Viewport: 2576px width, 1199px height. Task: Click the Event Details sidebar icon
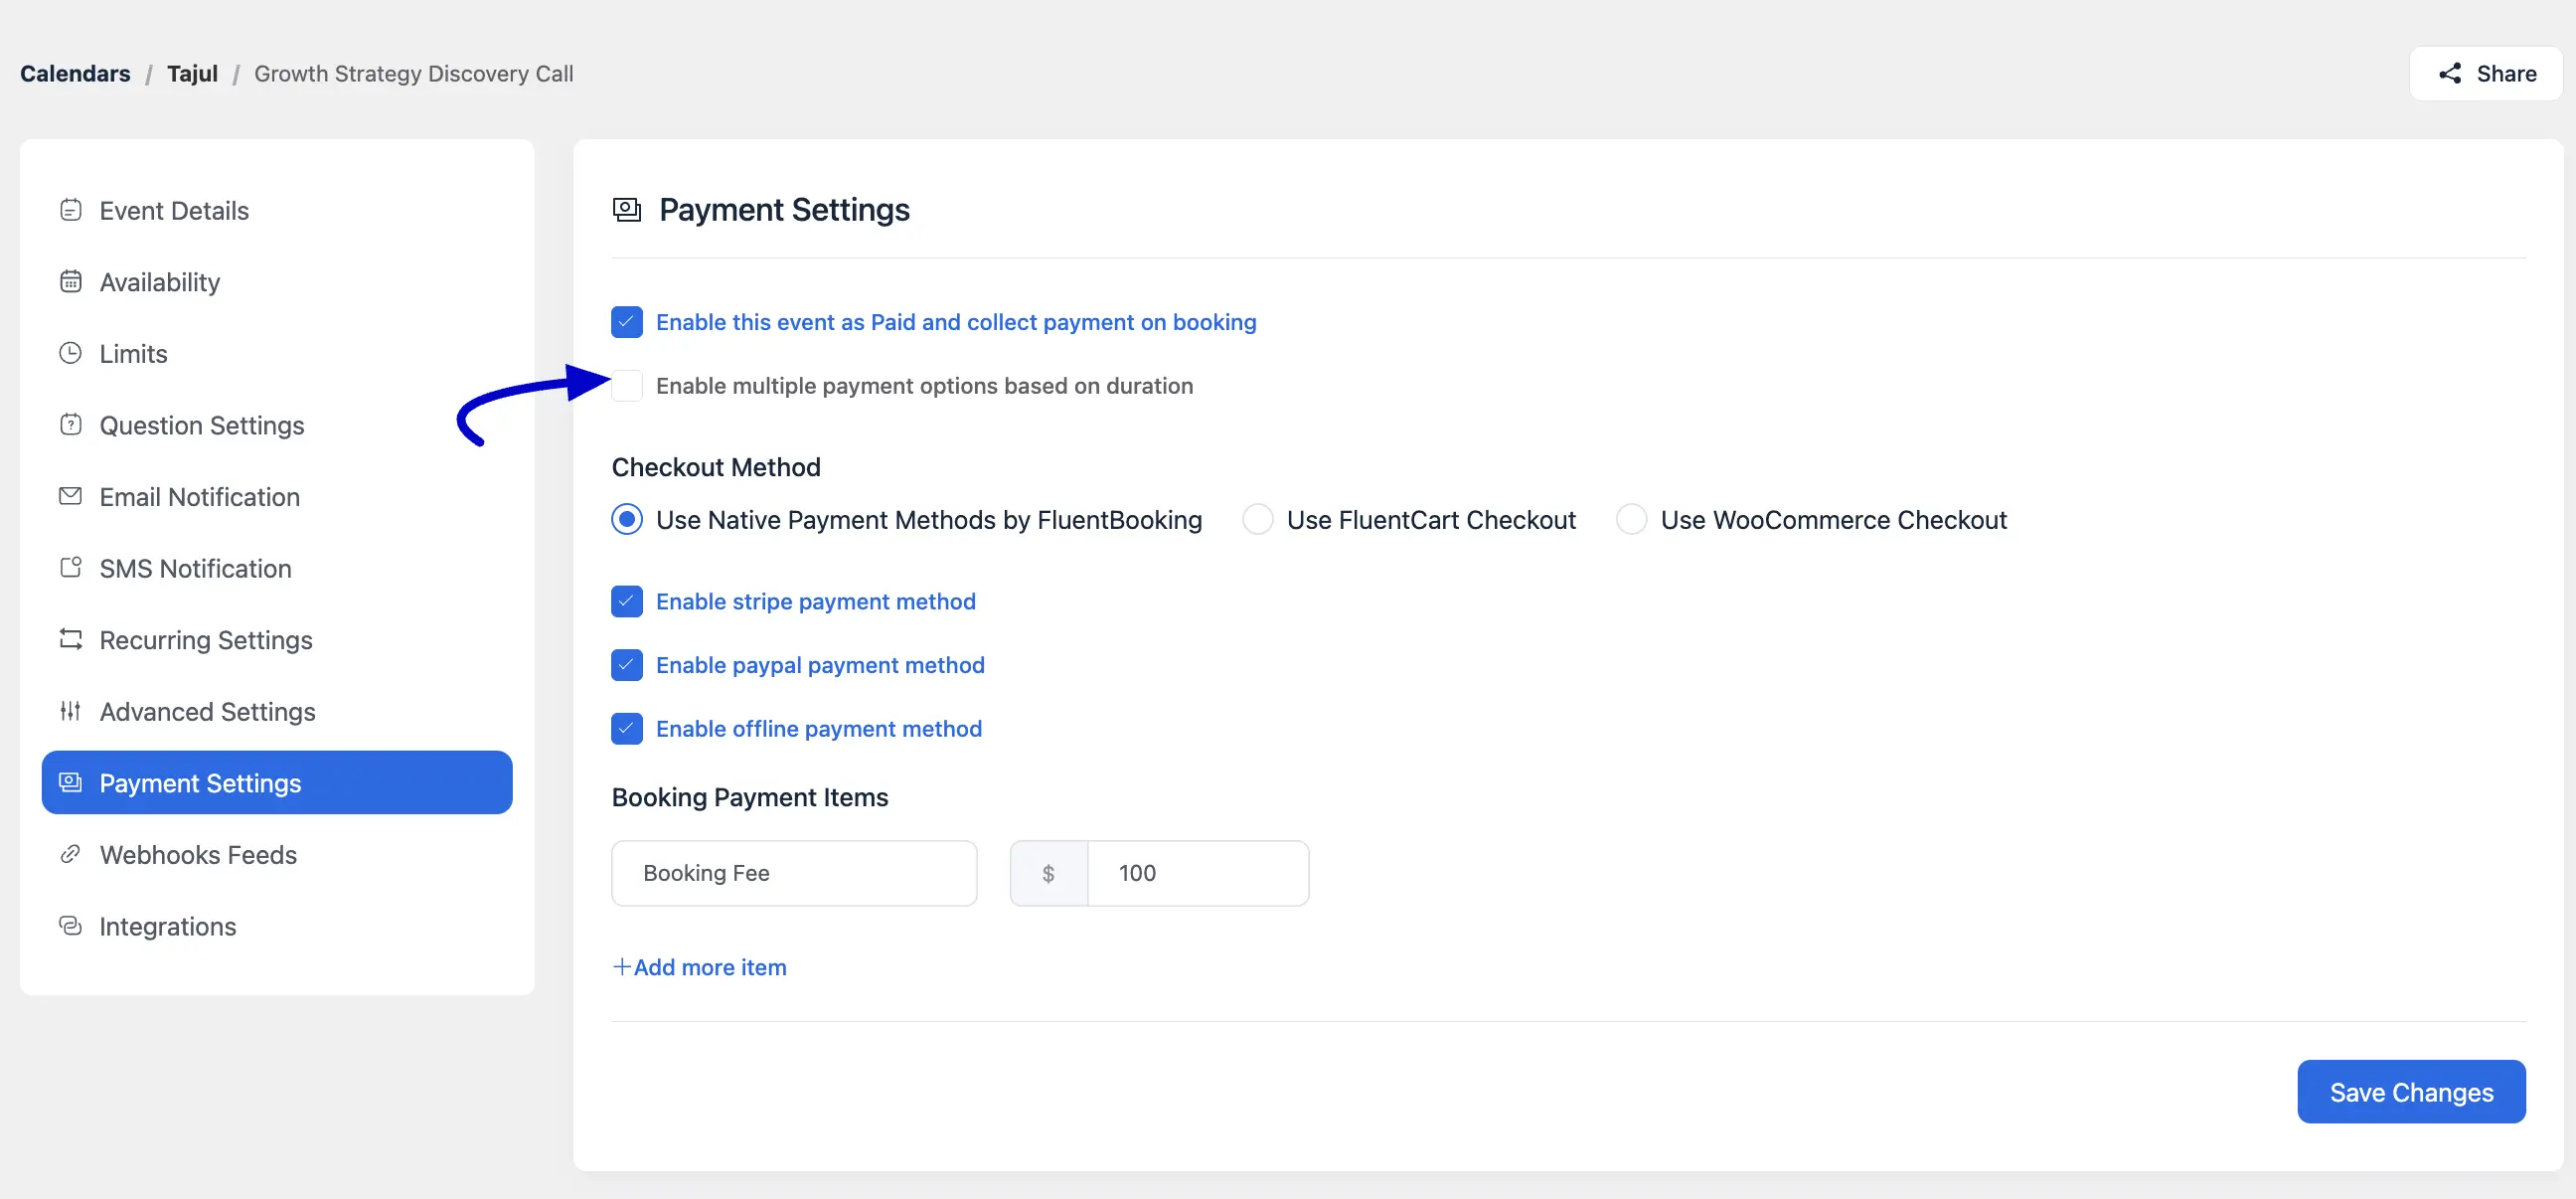click(70, 210)
